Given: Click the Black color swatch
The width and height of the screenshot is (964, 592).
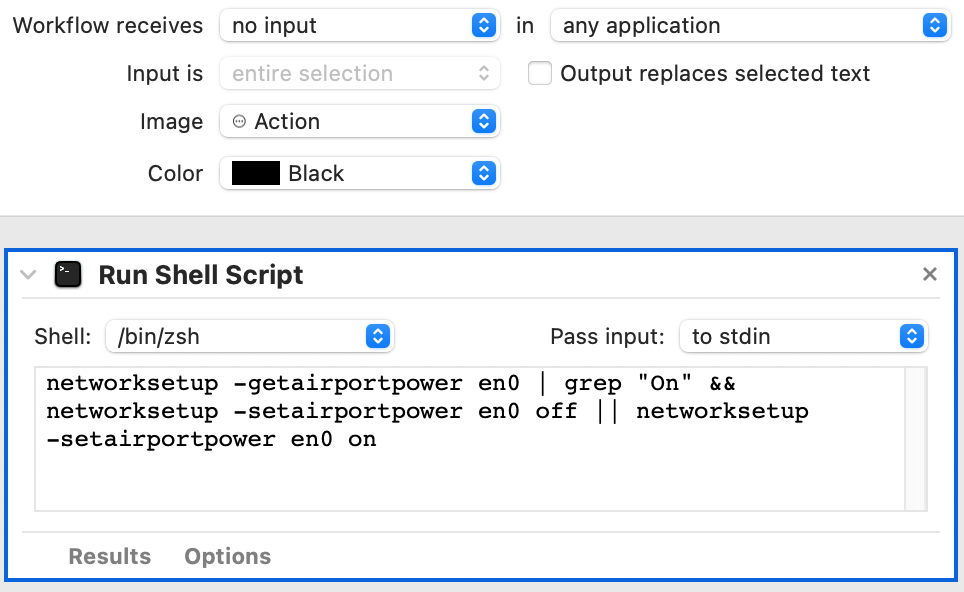Looking at the screenshot, I should (x=255, y=173).
